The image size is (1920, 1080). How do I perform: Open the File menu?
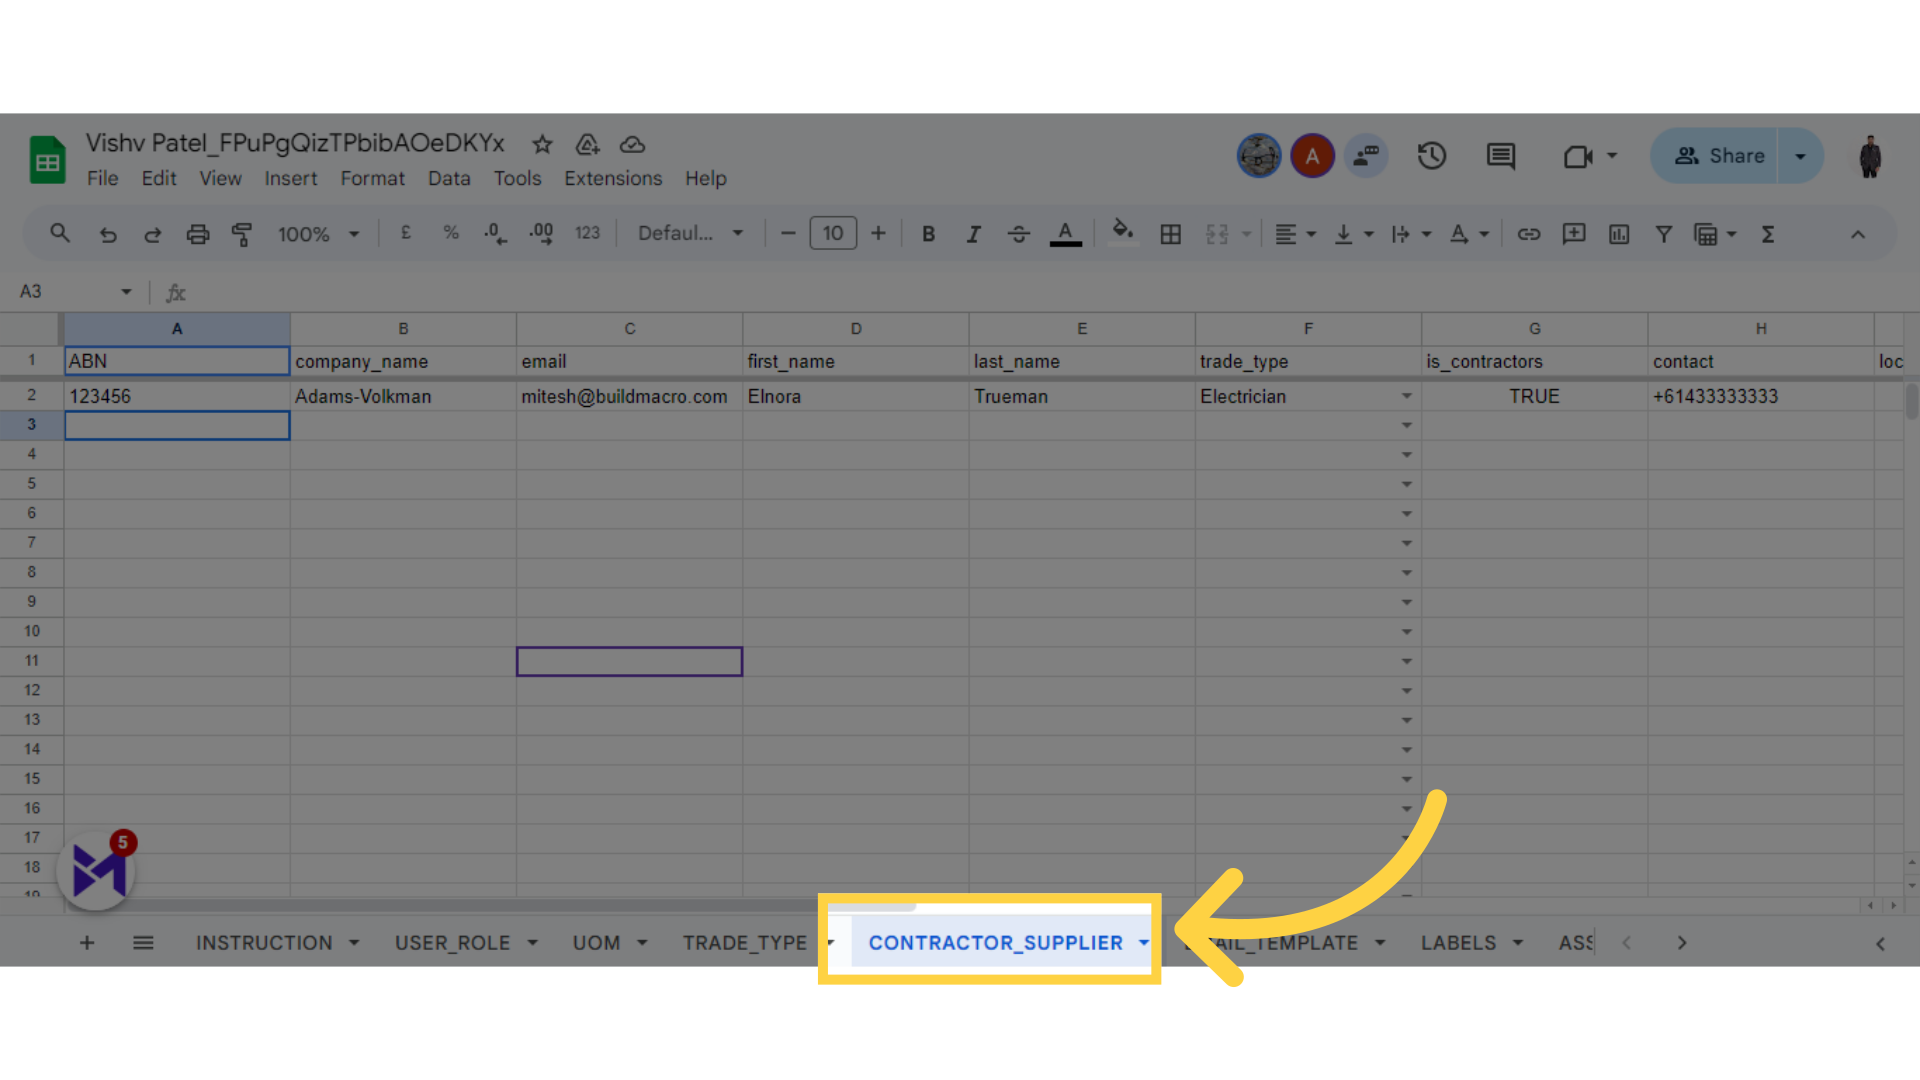(x=102, y=178)
